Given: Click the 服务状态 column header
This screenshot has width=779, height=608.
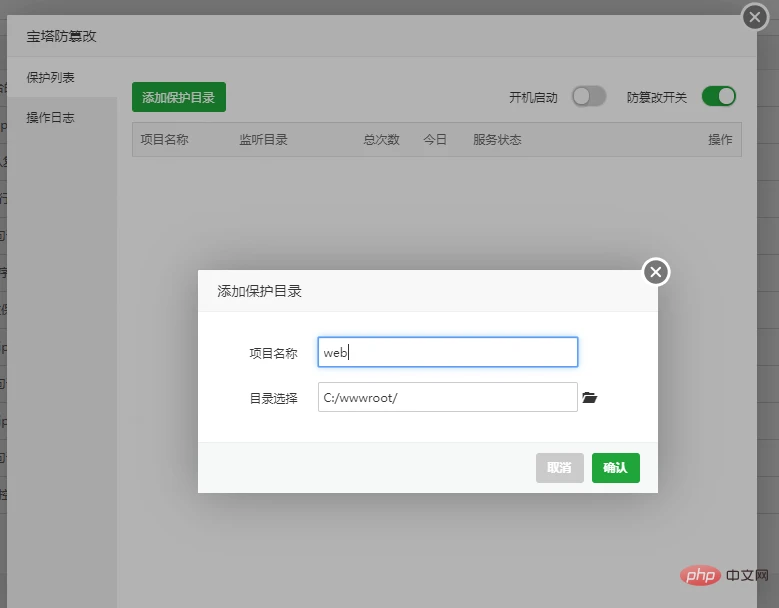Looking at the screenshot, I should [497, 140].
